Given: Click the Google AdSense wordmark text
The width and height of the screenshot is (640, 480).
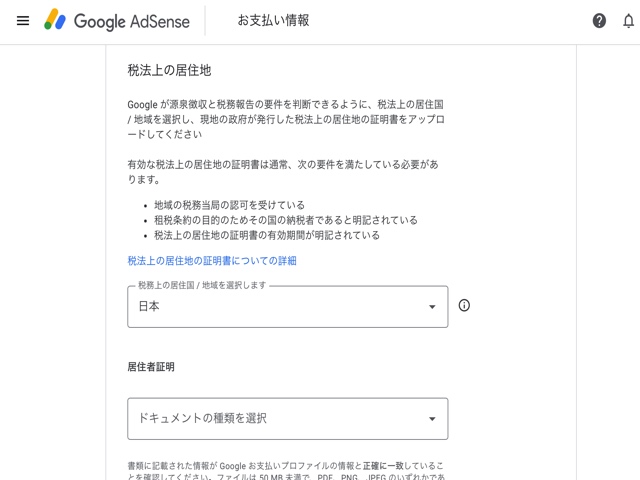Looking at the screenshot, I should coord(131,21).
